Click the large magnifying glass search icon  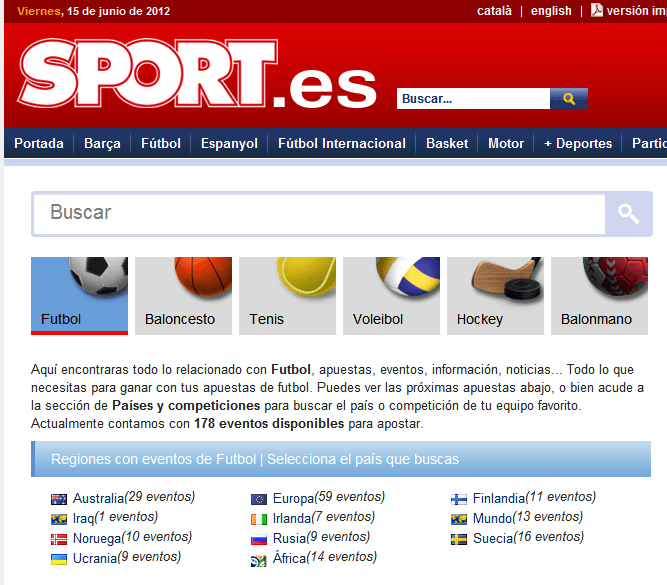click(628, 213)
